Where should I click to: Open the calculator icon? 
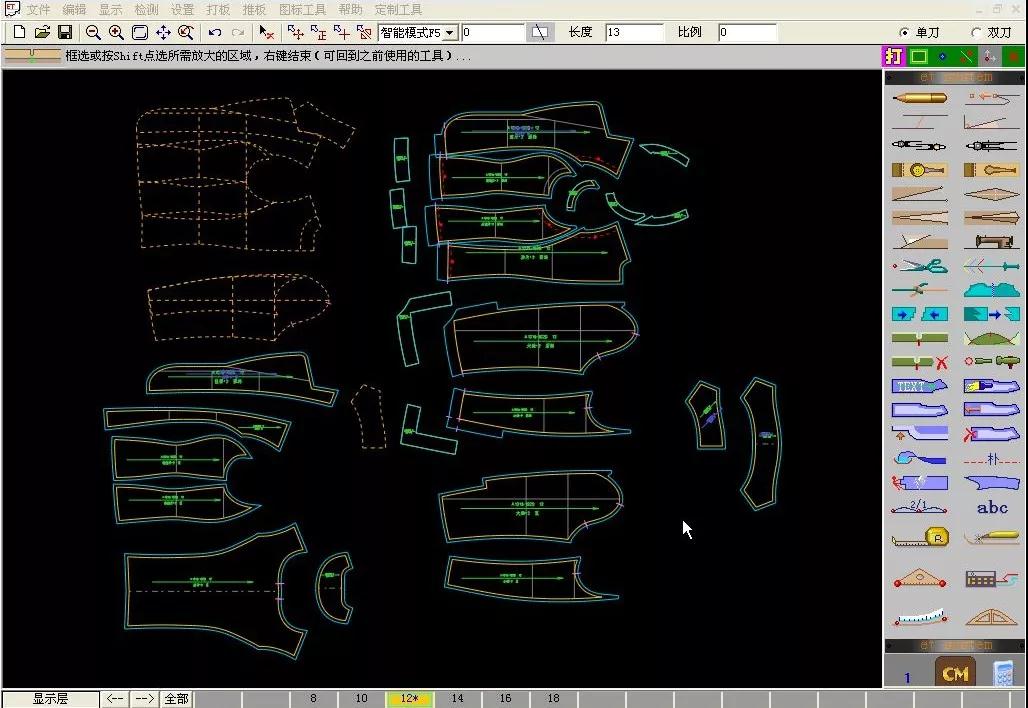click(1003, 673)
